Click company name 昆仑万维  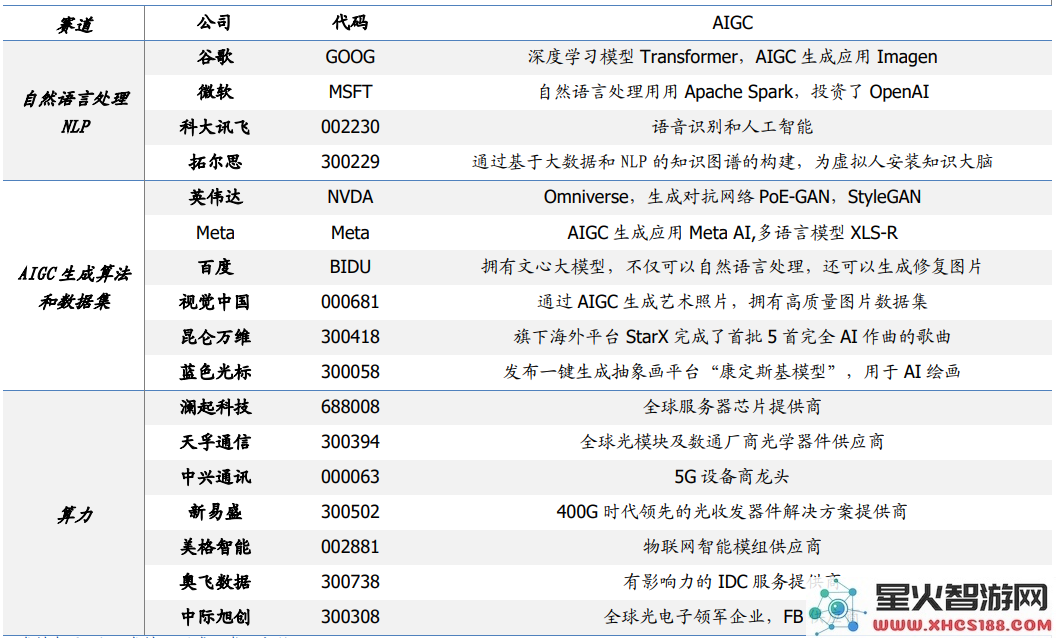[x=215, y=337]
